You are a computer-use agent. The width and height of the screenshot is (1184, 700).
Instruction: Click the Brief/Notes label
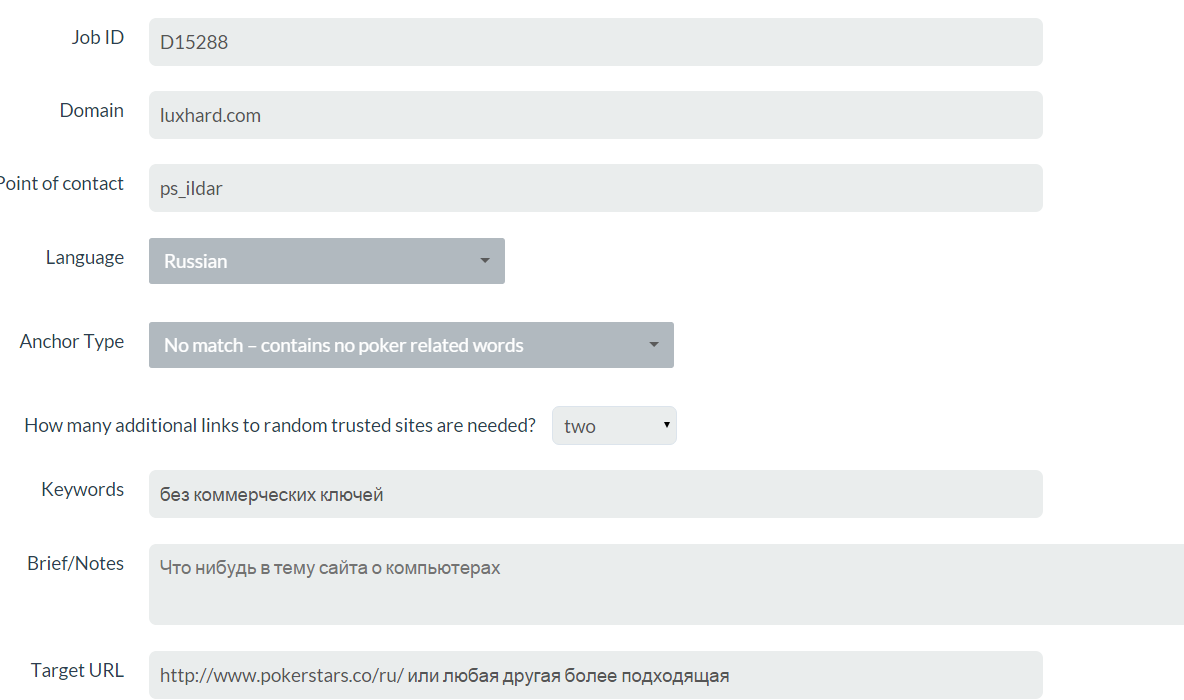click(76, 563)
